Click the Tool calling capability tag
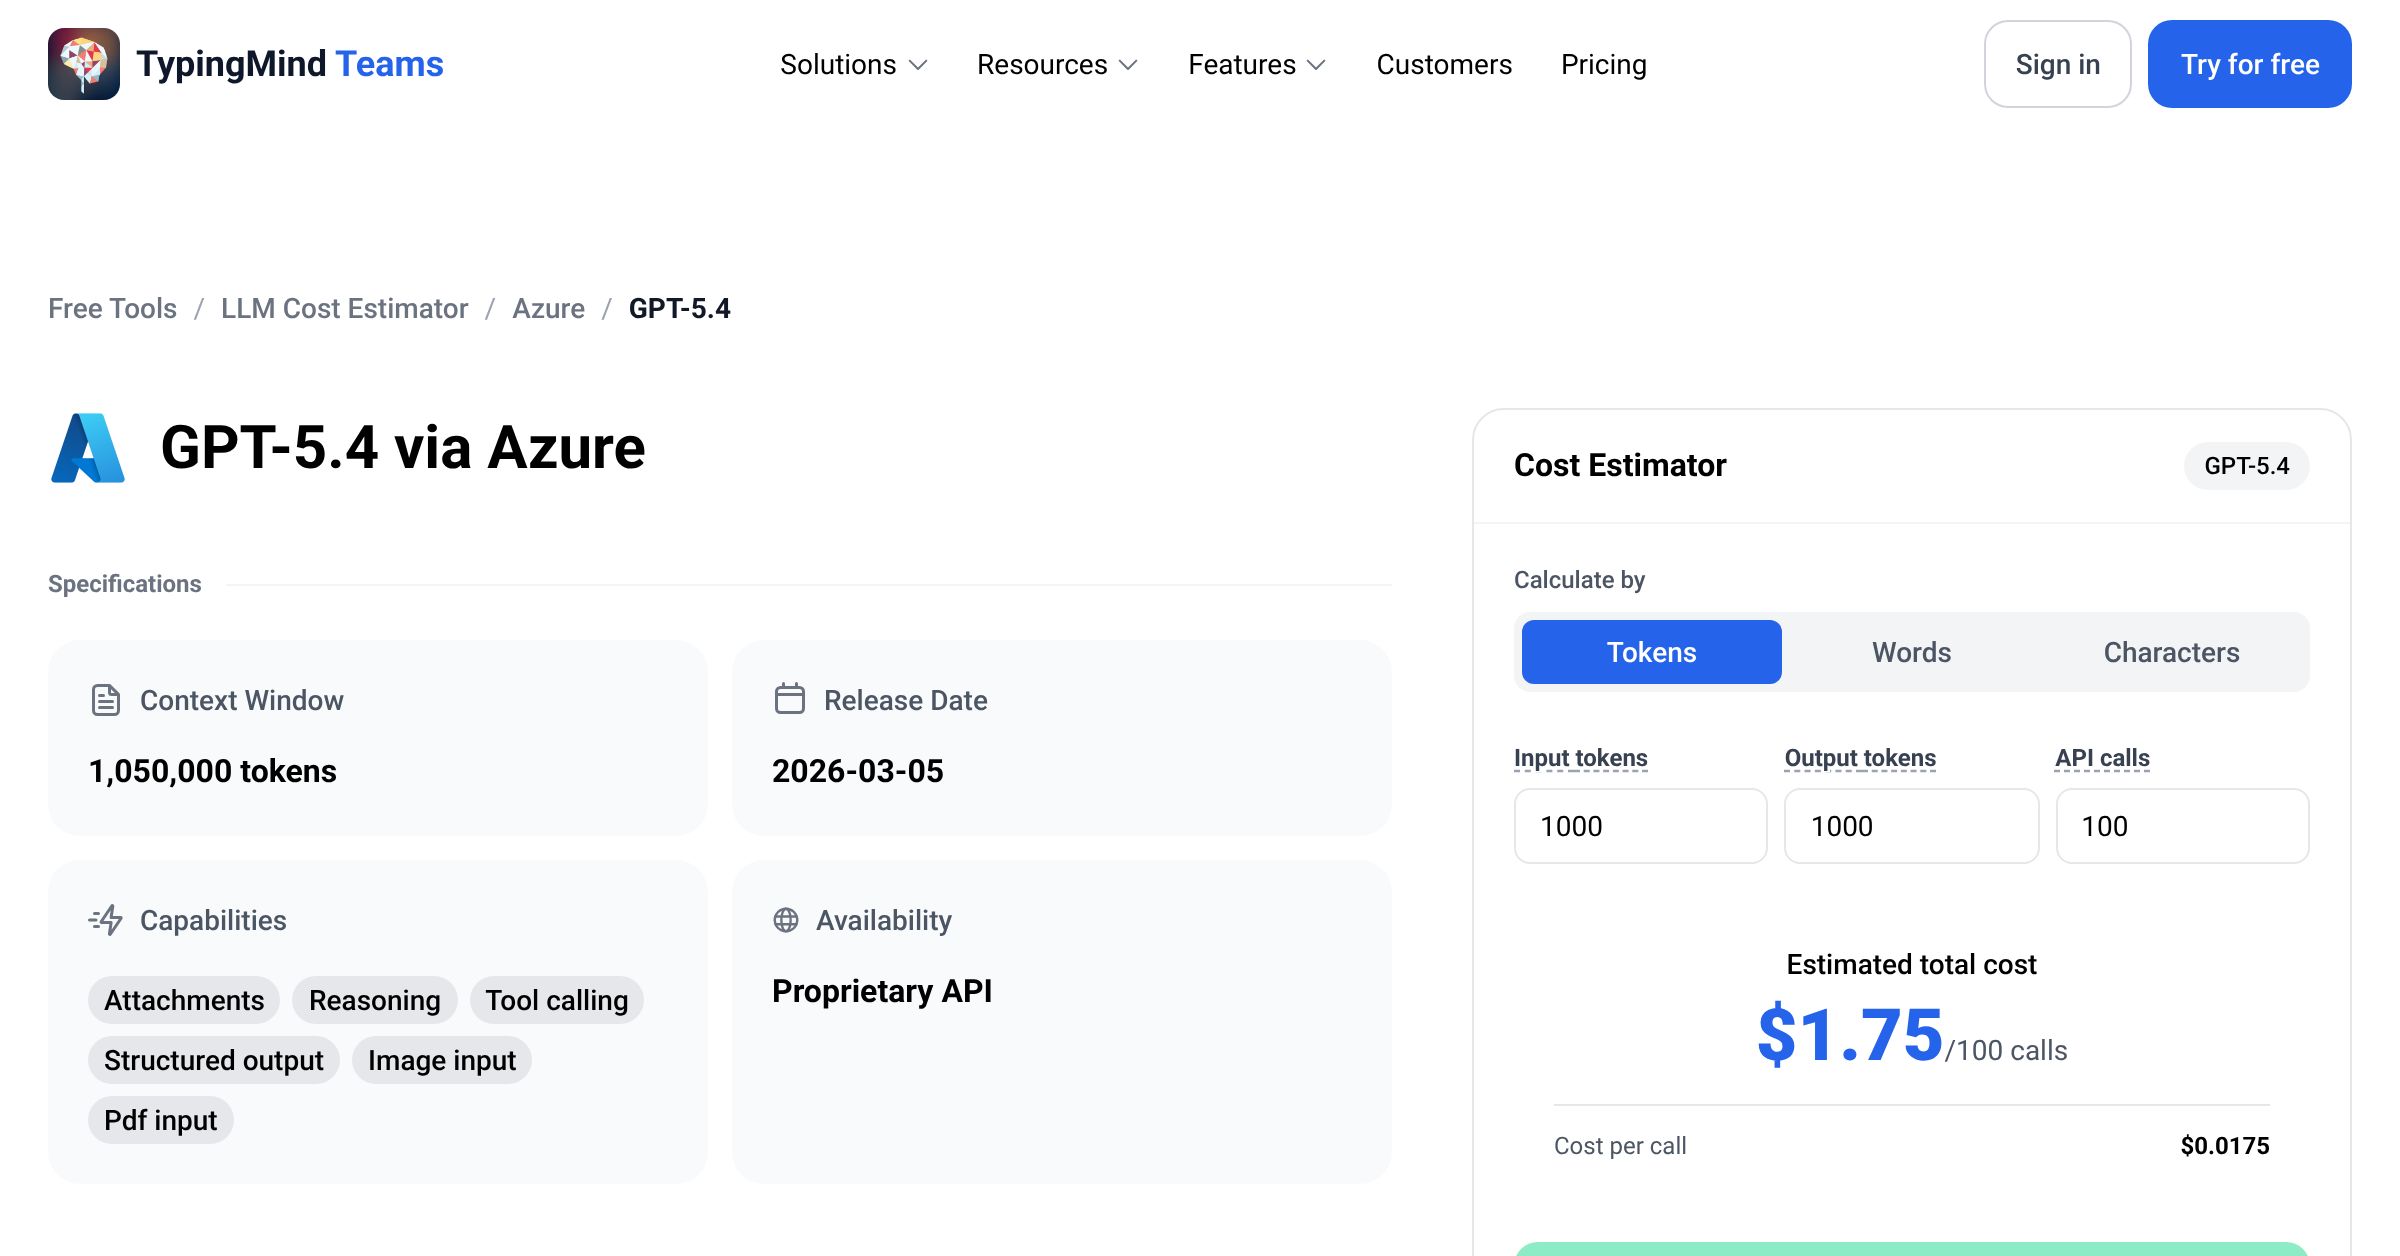This screenshot has height=1256, width=2400. tap(557, 1000)
